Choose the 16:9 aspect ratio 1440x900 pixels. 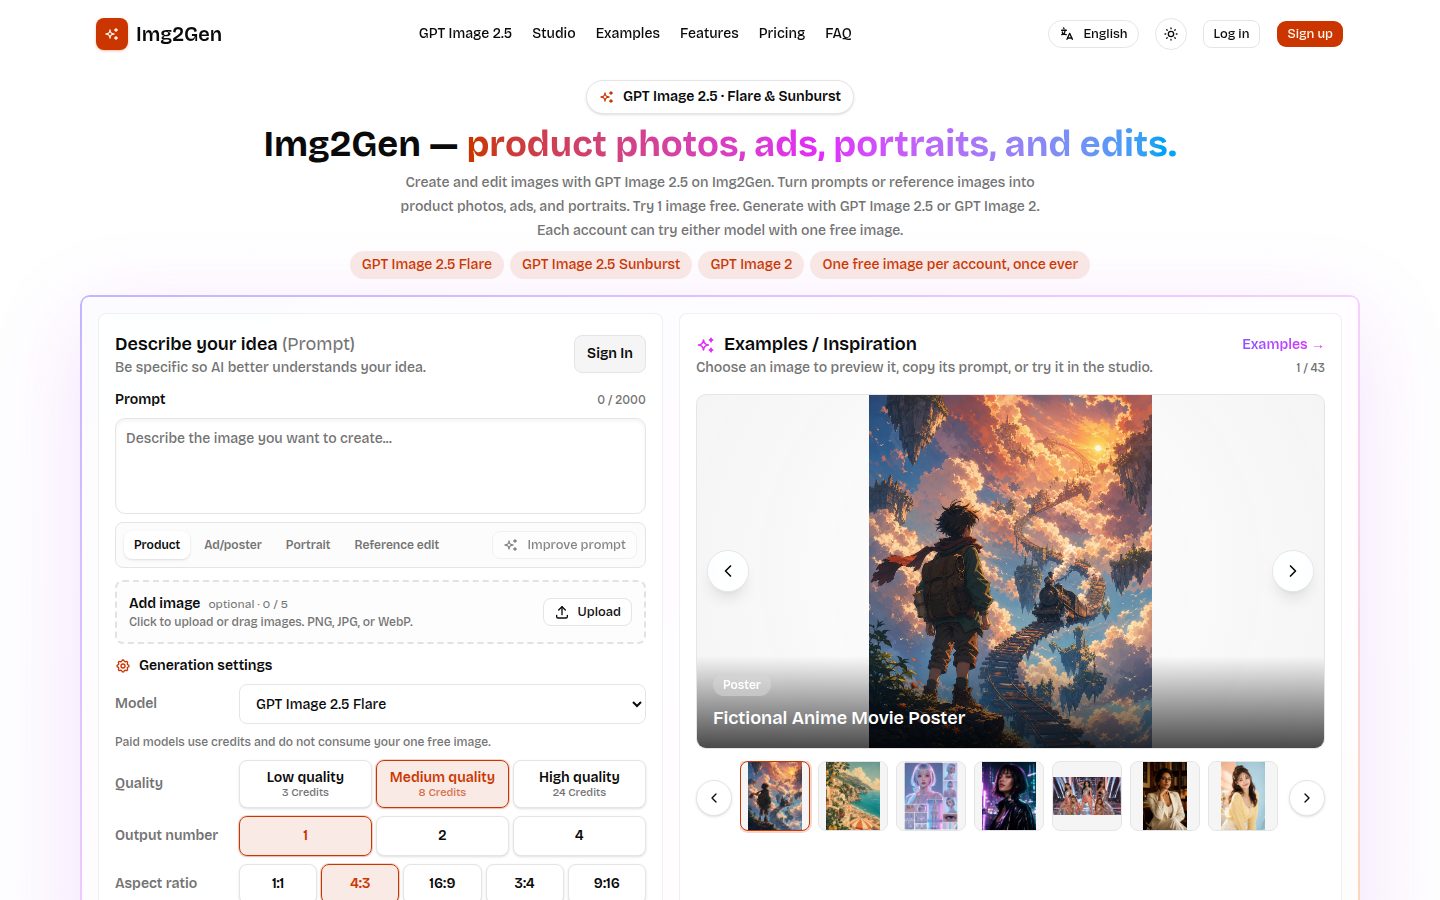pyautogui.click(x=442, y=883)
